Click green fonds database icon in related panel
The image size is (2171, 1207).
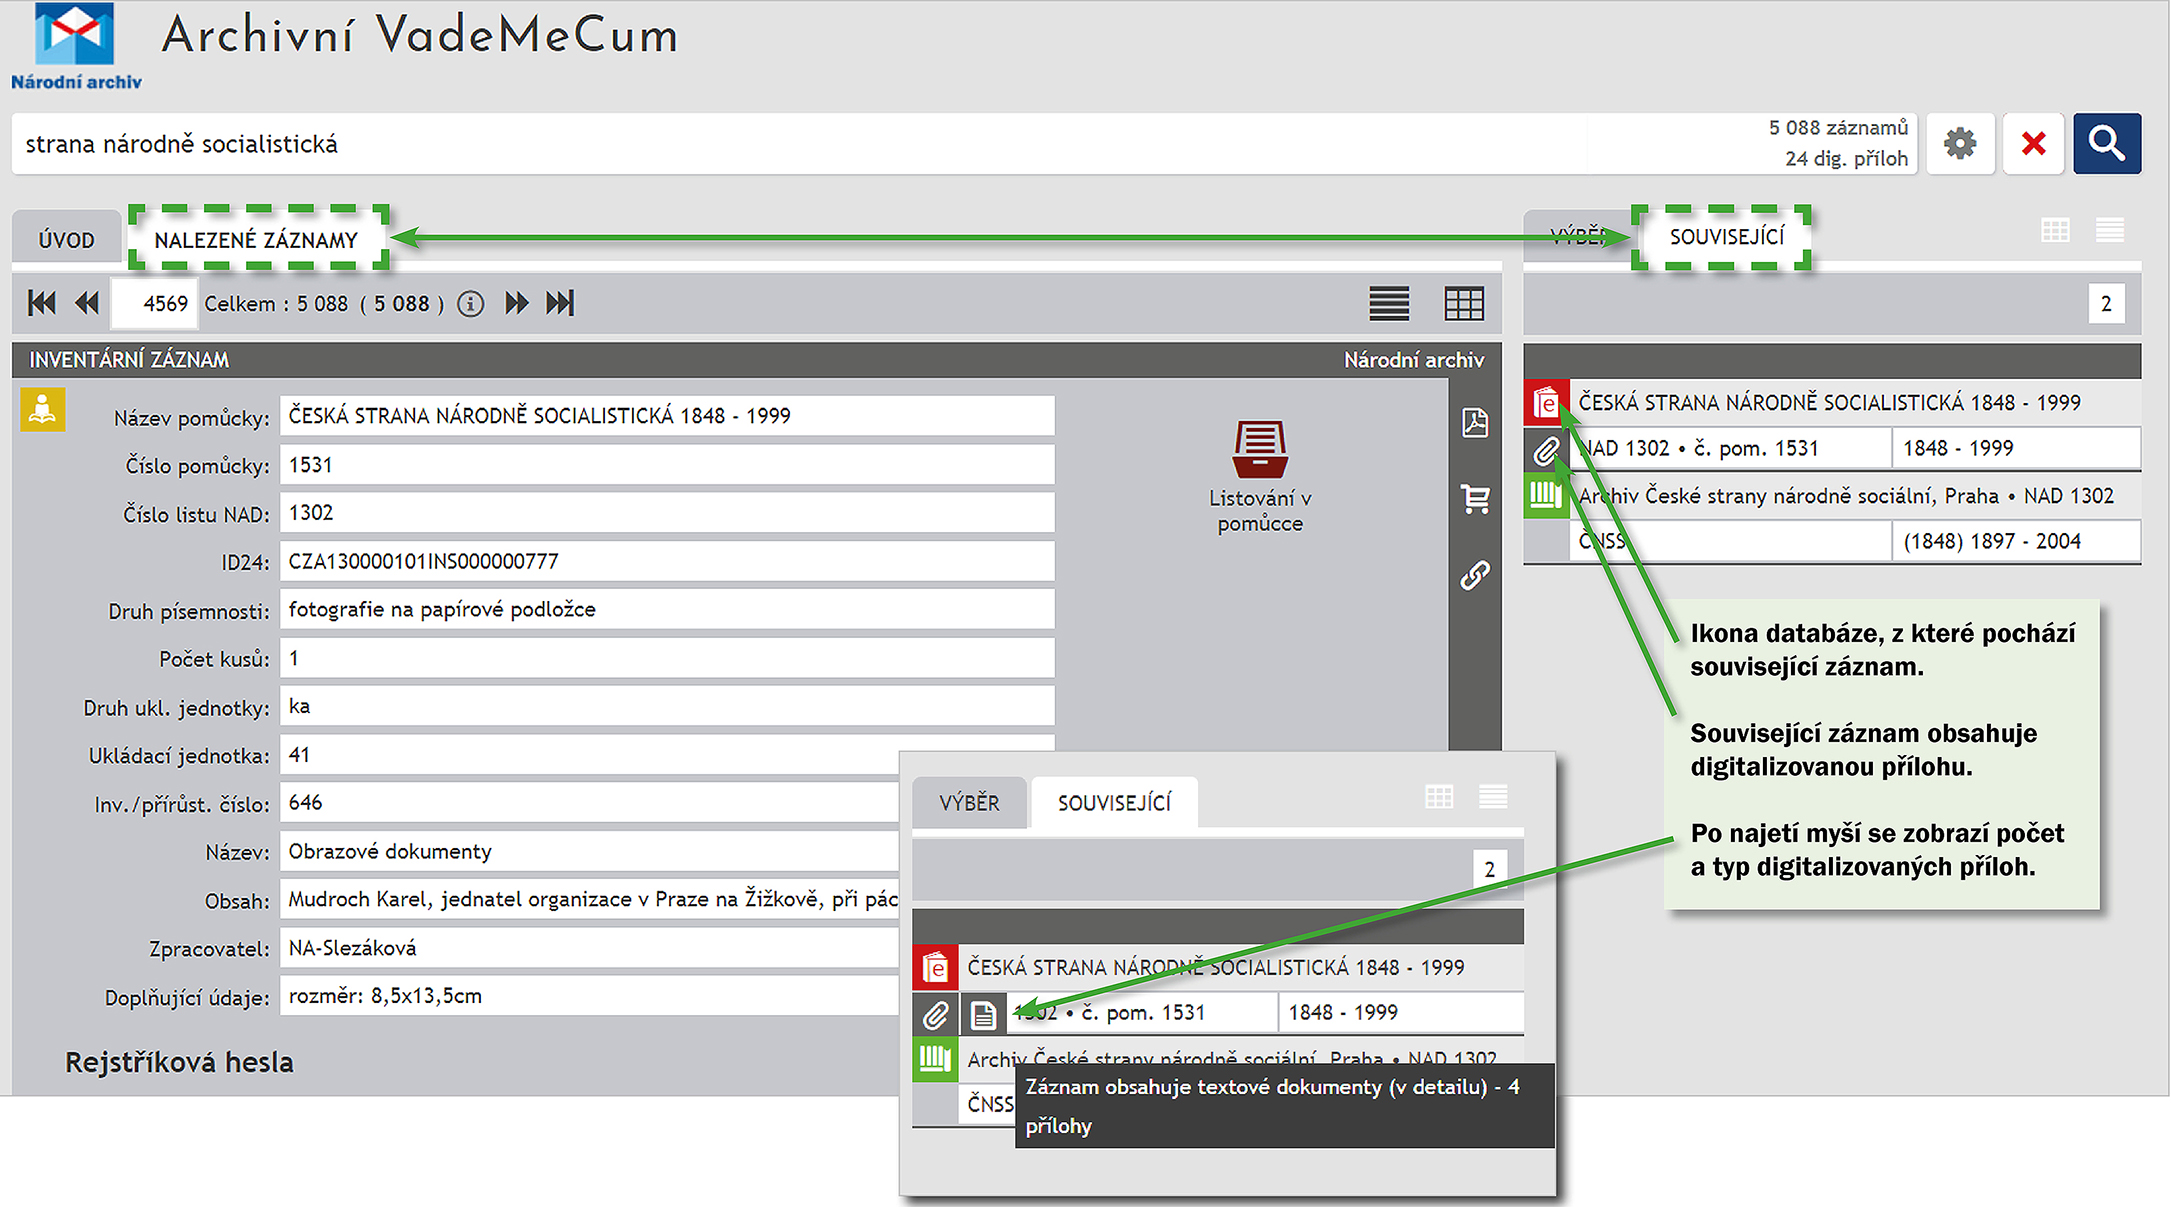click(1546, 495)
